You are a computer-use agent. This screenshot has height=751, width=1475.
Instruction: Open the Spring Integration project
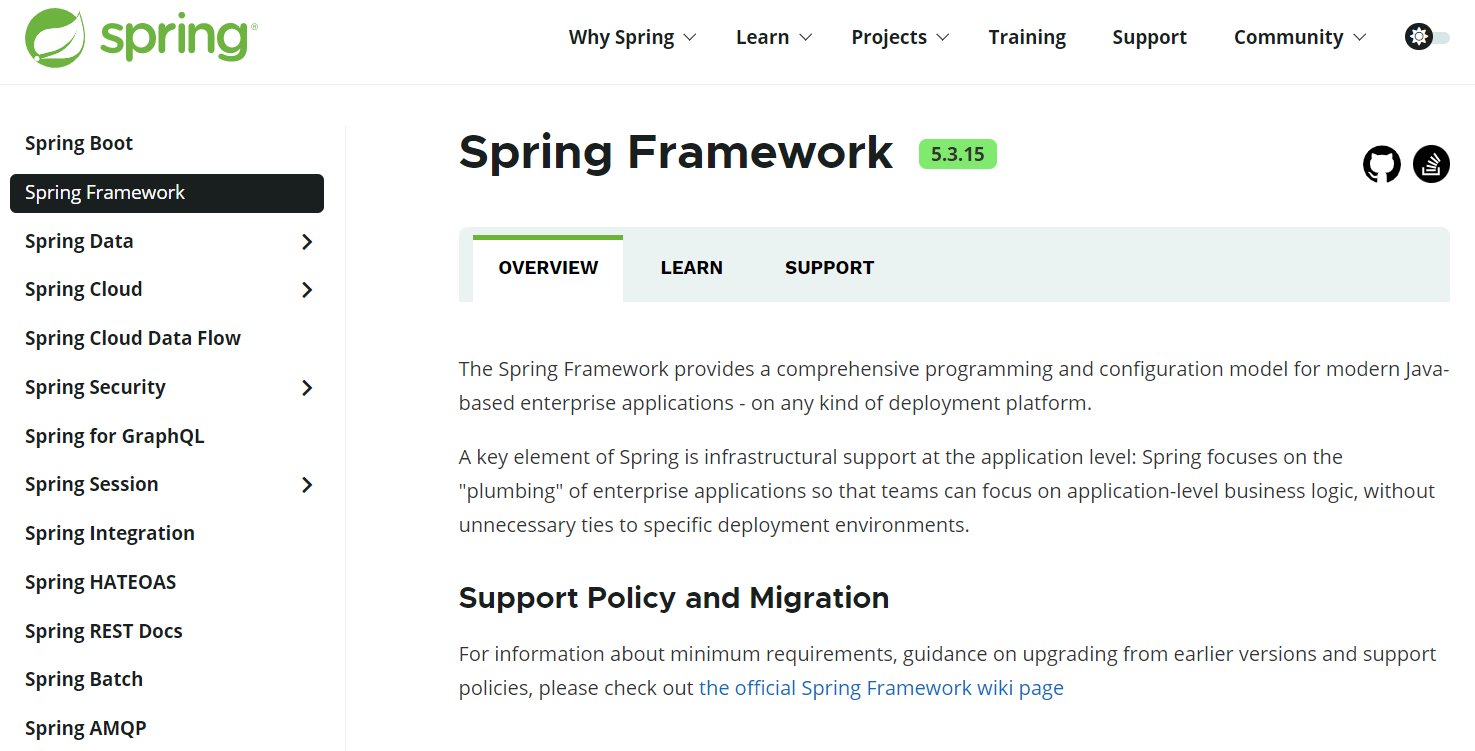109,532
